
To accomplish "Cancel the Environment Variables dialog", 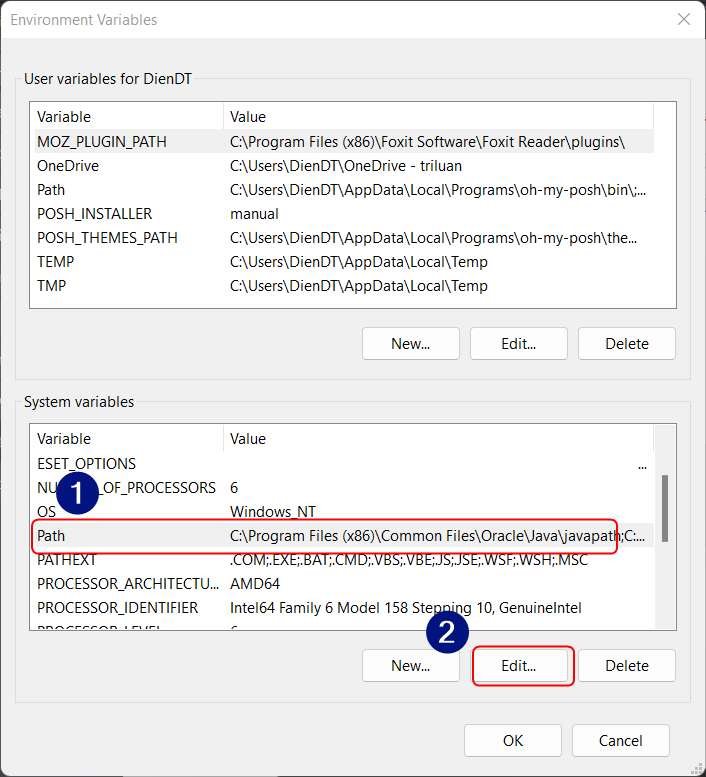I will point(620,741).
